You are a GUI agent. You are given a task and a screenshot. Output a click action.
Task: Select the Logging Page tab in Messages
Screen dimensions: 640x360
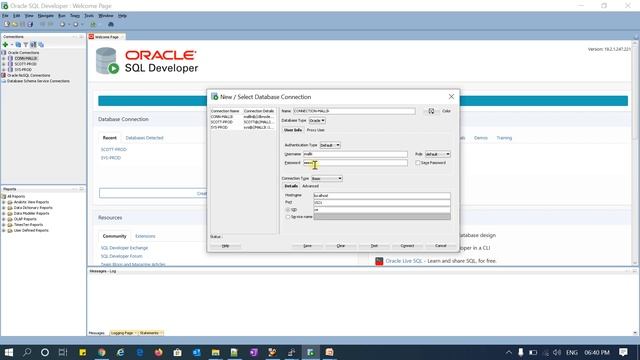[x=123, y=333]
